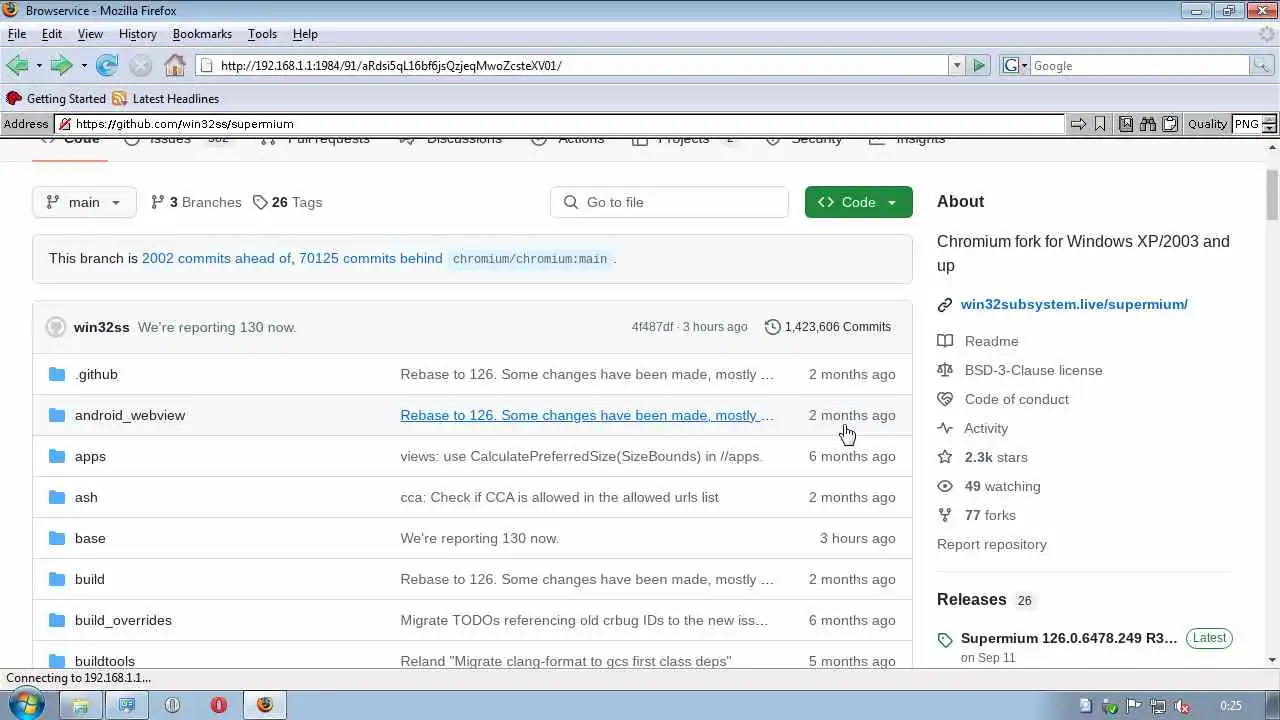Open the Back button history dropdown arrow
1280x720 pixels.
coord(39,66)
